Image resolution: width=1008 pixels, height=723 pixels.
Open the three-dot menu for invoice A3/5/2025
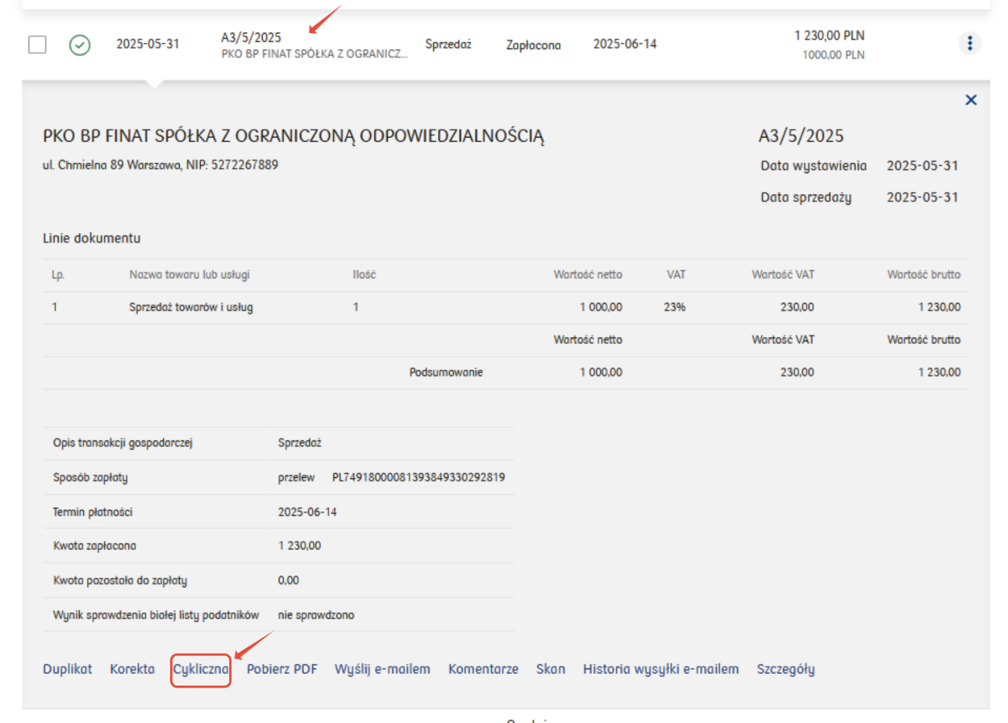tap(969, 43)
